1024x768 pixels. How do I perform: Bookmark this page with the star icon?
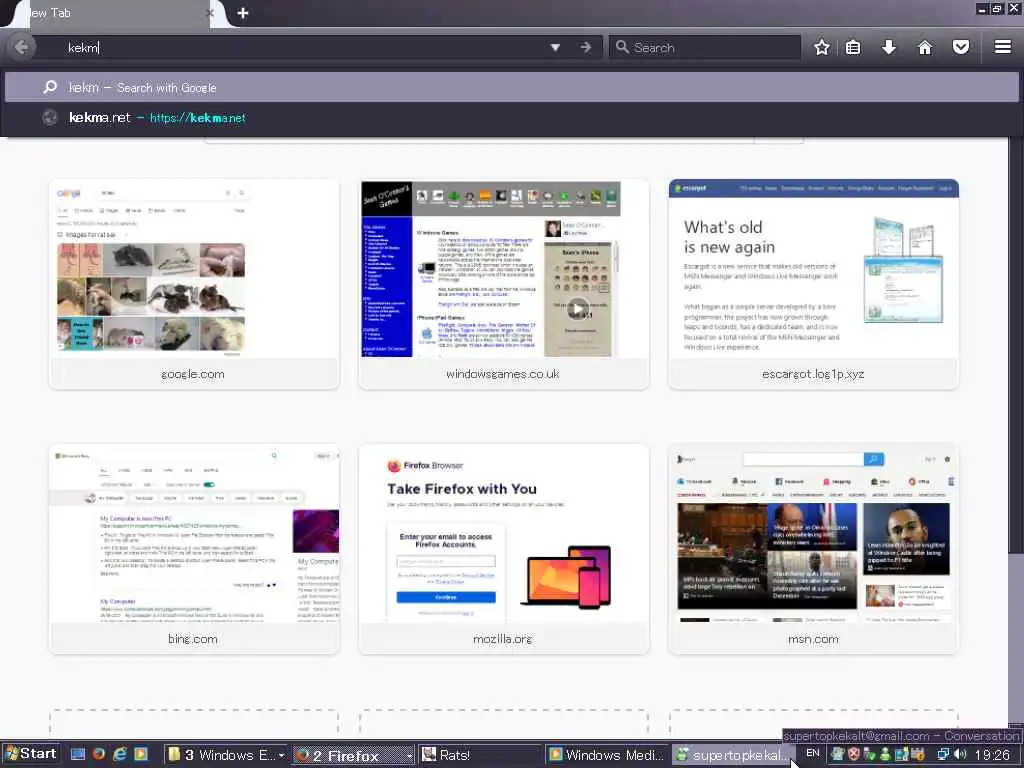pos(822,47)
